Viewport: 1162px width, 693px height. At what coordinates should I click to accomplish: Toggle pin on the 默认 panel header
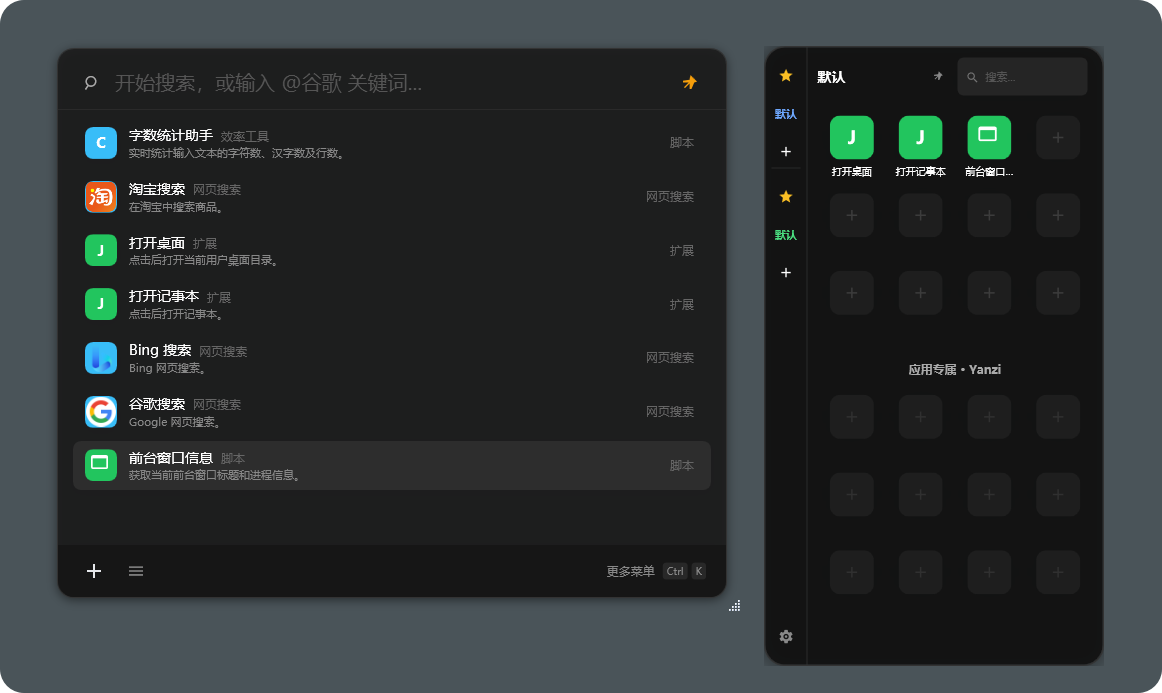click(x=937, y=75)
